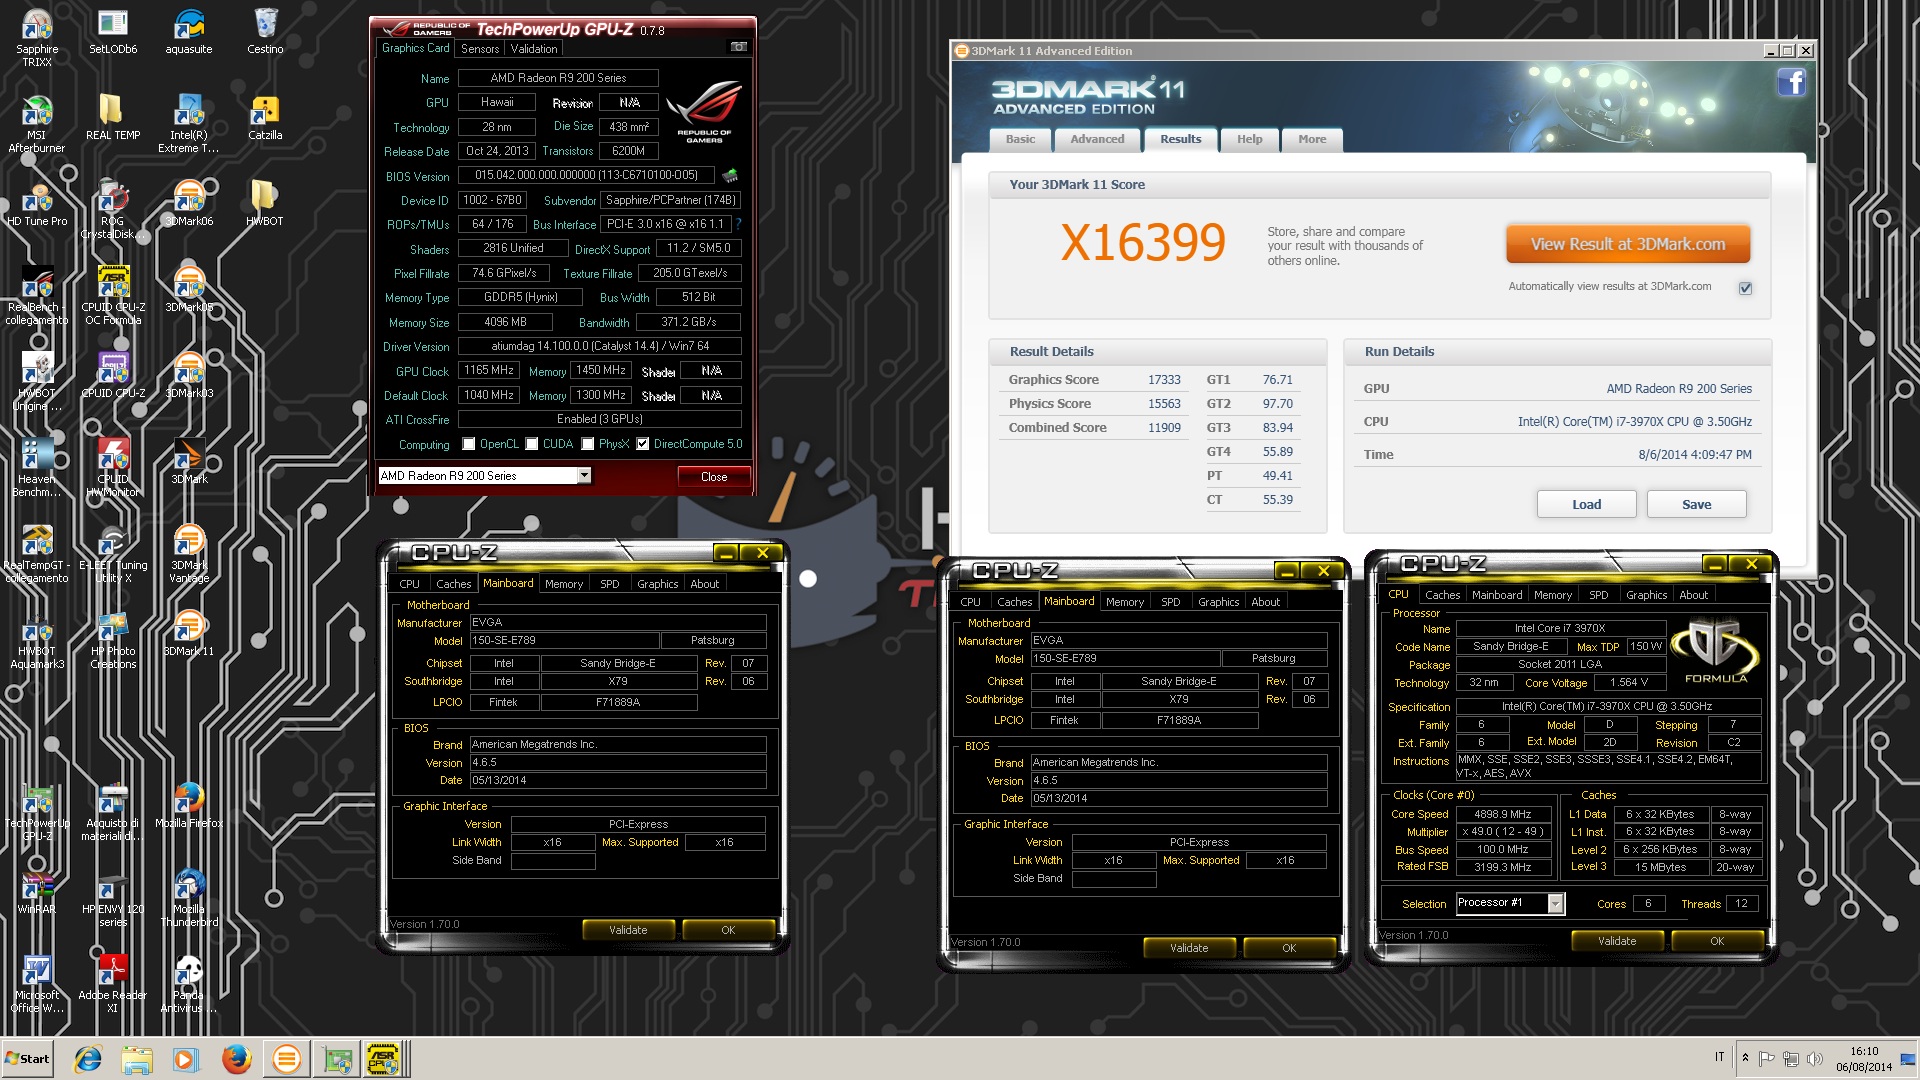Click the GPU Name field in GPU-Z
The height and width of the screenshot is (1080, 1920).
[558, 78]
